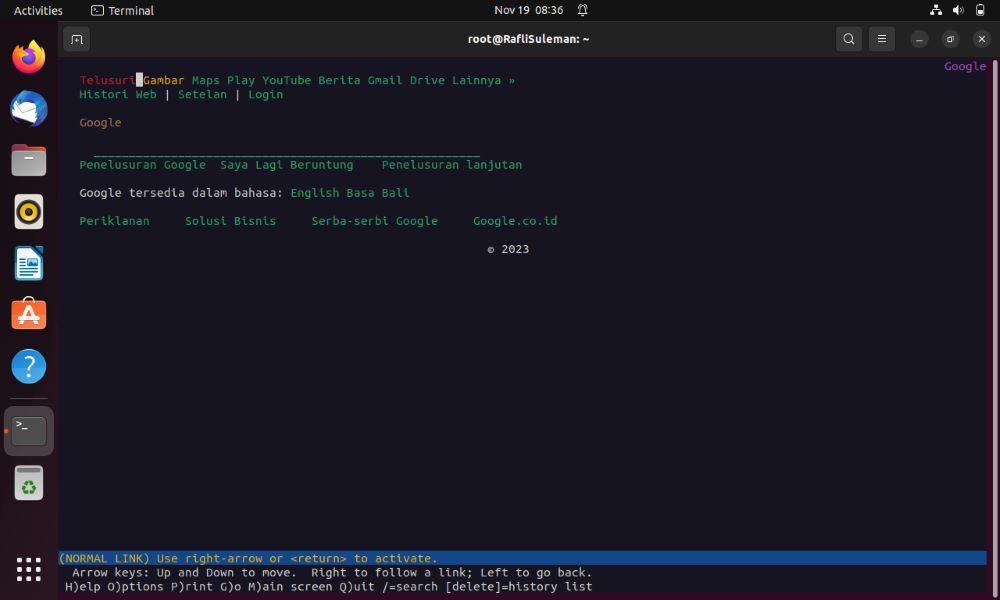Click the Lainnya » link
1000x600 pixels.
(x=483, y=80)
